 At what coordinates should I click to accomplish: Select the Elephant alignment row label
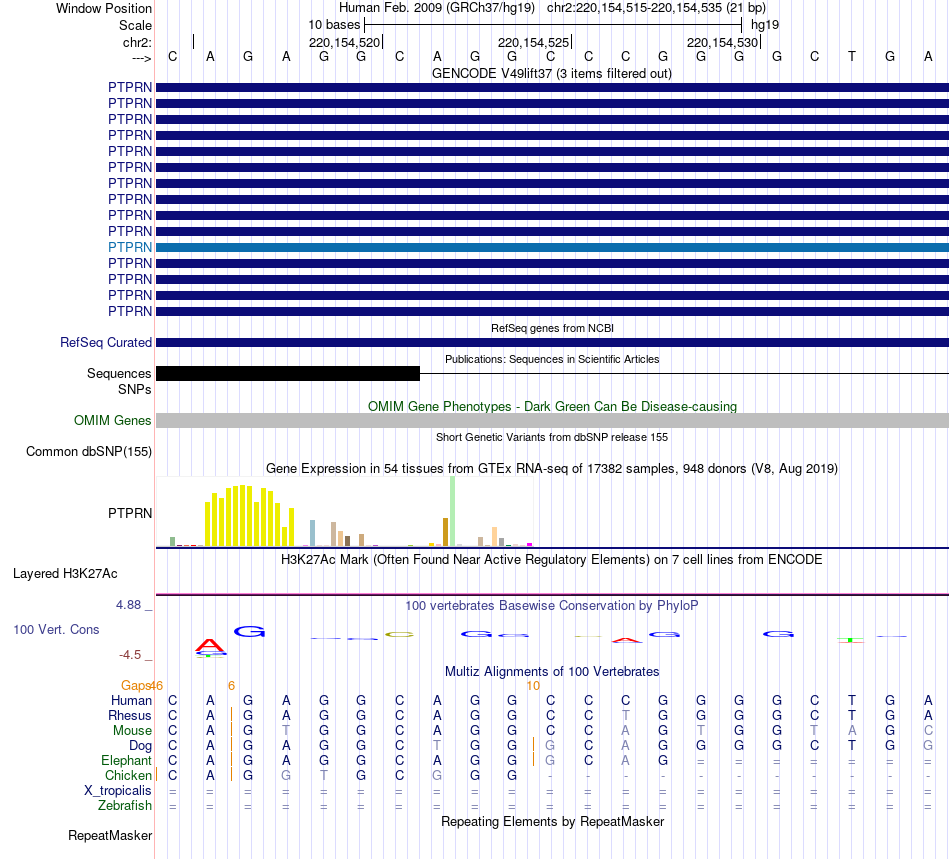[x=127, y=760]
